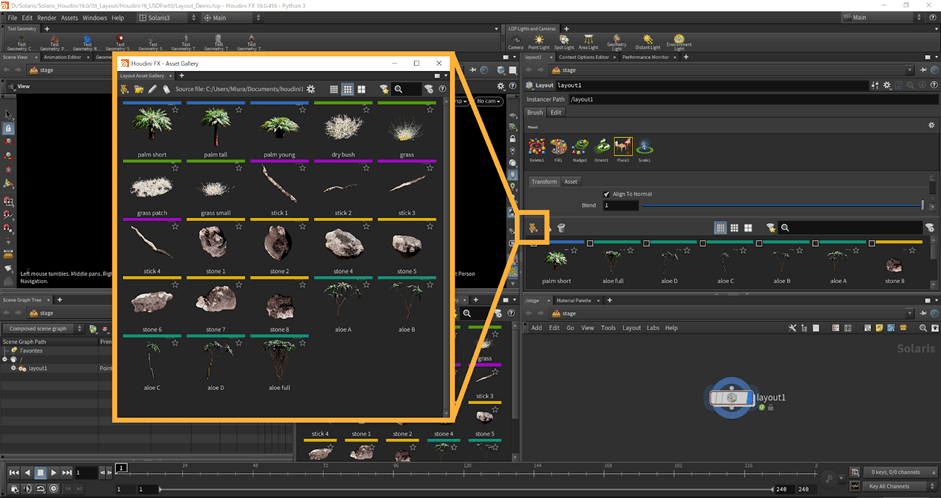This screenshot has height=498, width=941.
Task: Toggle favorite star on stone 1 in gallery
Action: tap(239, 226)
